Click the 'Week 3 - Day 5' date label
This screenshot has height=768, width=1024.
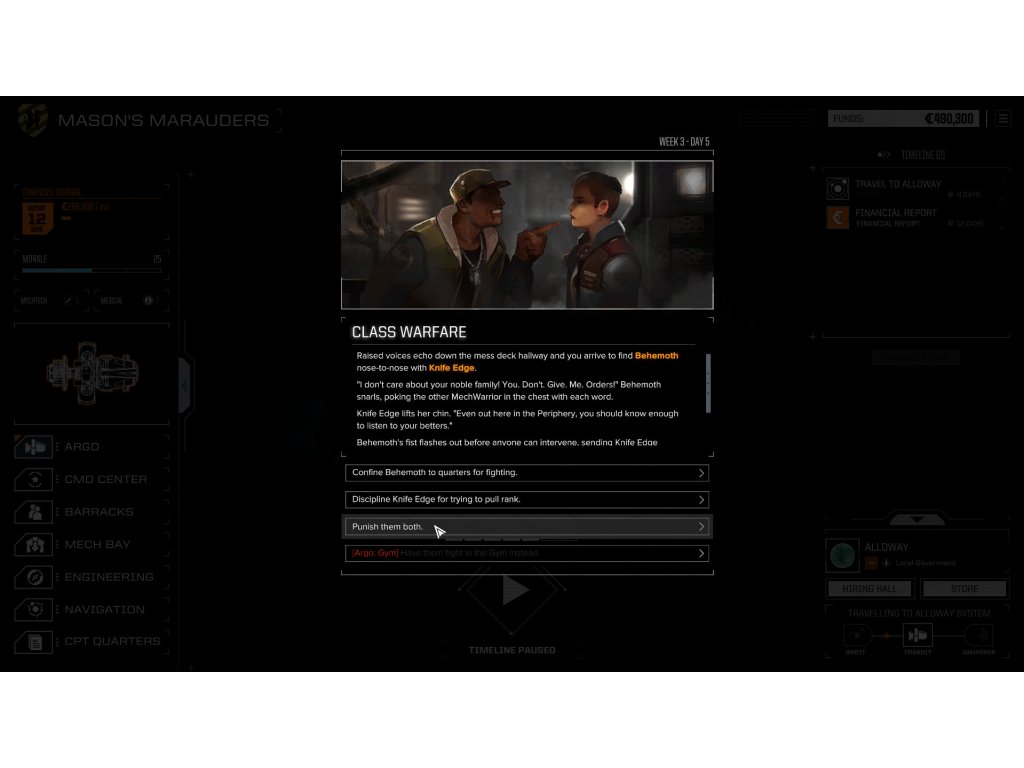684,142
